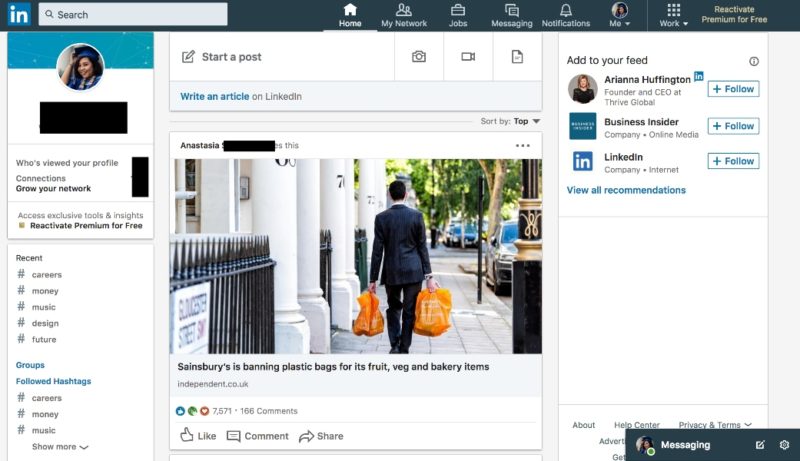Image resolution: width=800 pixels, height=461 pixels.
Task: Open the 166 Comments link
Action: pyautogui.click(x=268, y=411)
